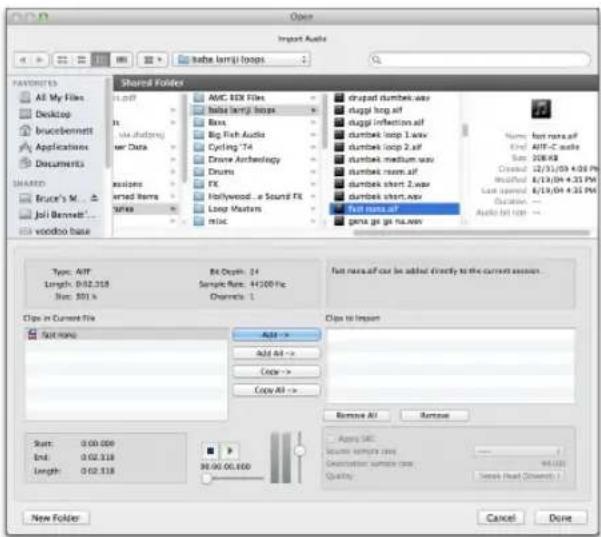Image resolution: width=601 pixels, height=537 pixels.
Task: Select file duggi hog.aif
Action: coord(395,110)
